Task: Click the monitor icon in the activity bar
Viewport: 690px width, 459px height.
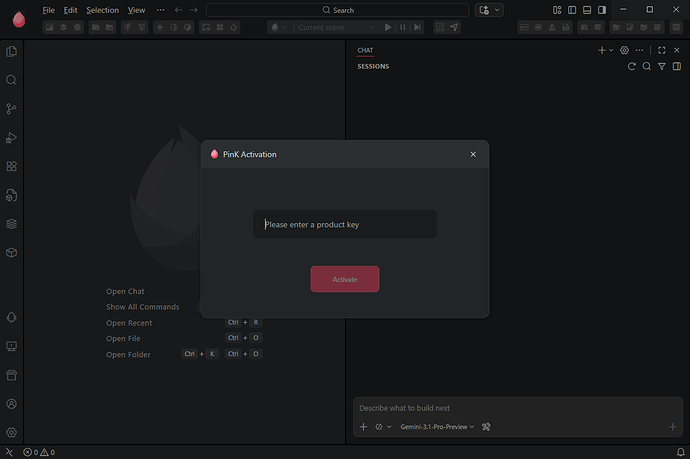Action: pyautogui.click(x=11, y=346)
